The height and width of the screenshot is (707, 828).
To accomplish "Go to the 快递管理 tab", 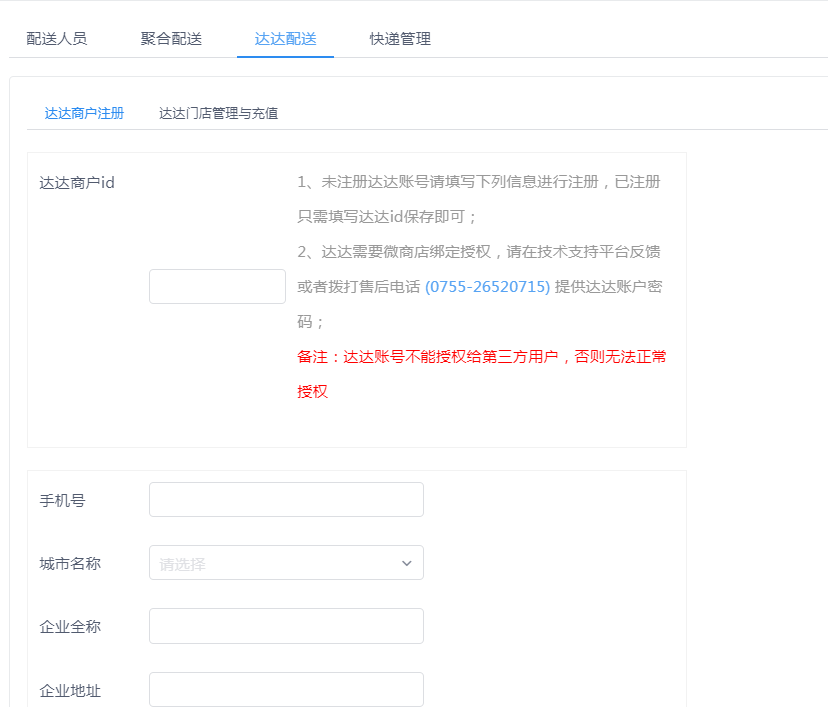I will pyautogui.click(x=400, y=39).
